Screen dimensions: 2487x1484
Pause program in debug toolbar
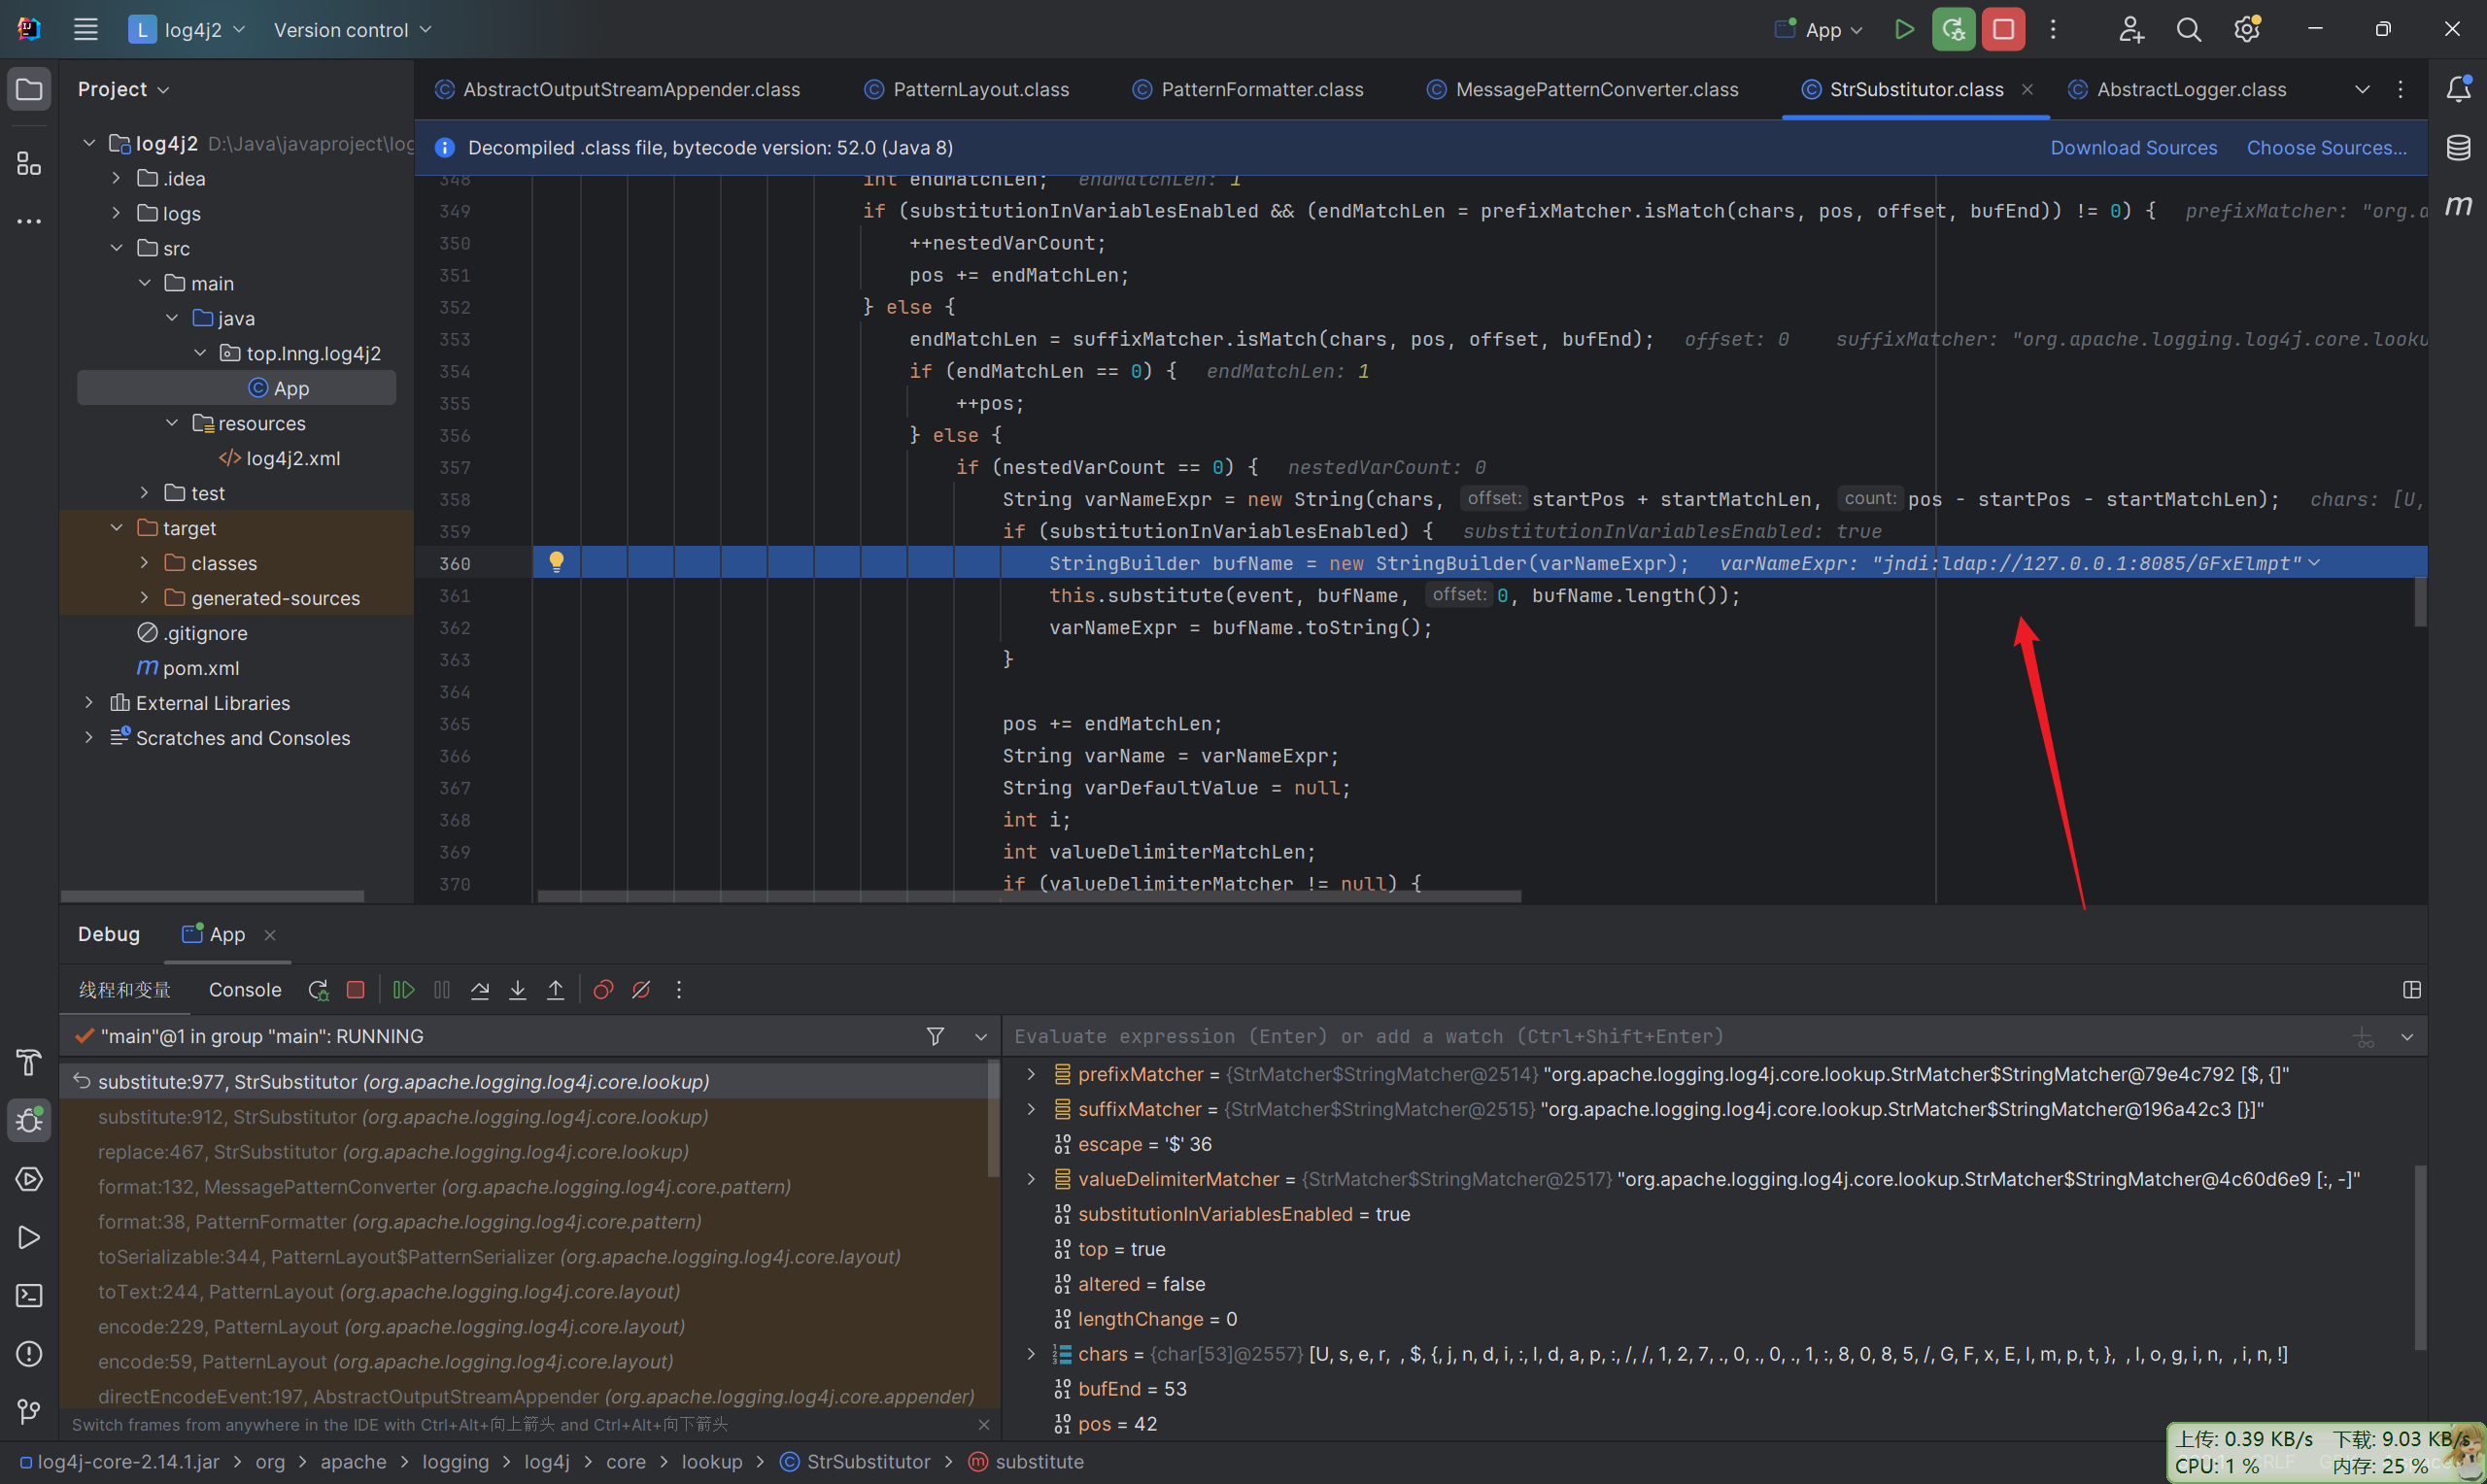[x=442, y=989]
